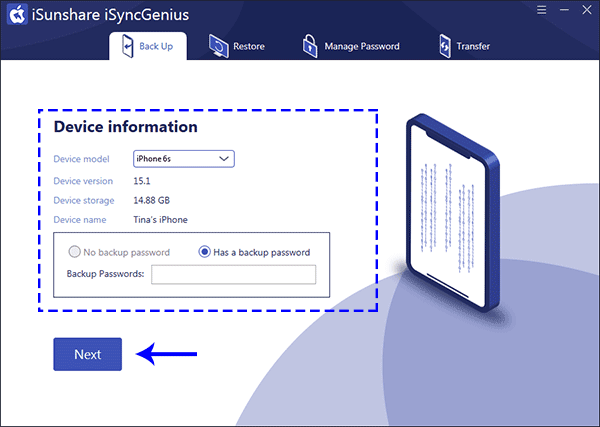The width and height of the screenshot is (600, 427).
Task: Click the Device model dropdown arrow
Action: point(224,159)
